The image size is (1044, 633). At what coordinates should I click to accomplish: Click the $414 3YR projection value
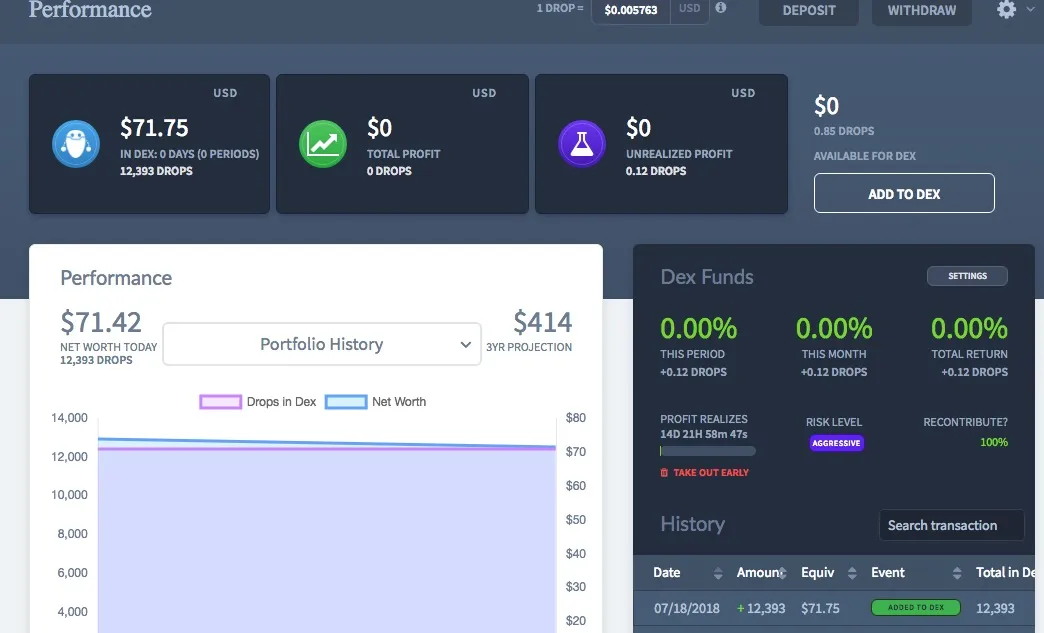coord(543,322)
